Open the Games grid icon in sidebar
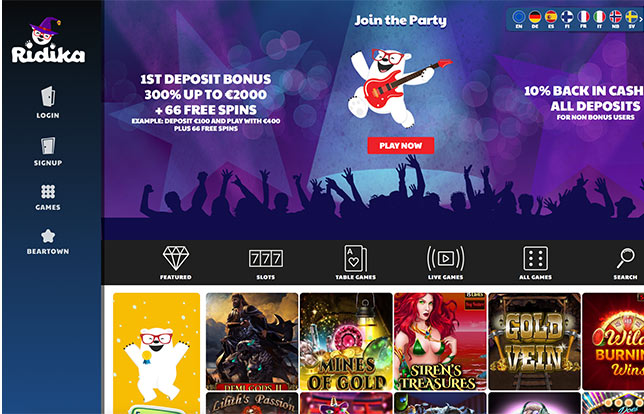The image size is (644, 414). [x=48, y=191]
